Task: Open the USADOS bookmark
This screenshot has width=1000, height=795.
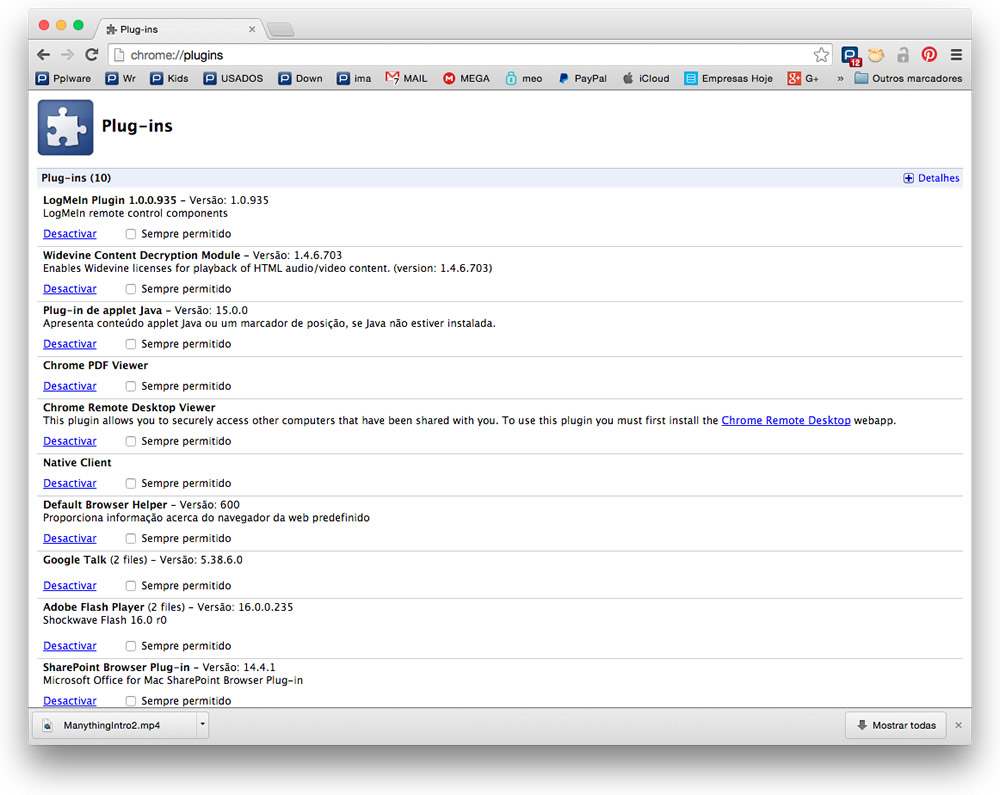Action: pos(233,78)
